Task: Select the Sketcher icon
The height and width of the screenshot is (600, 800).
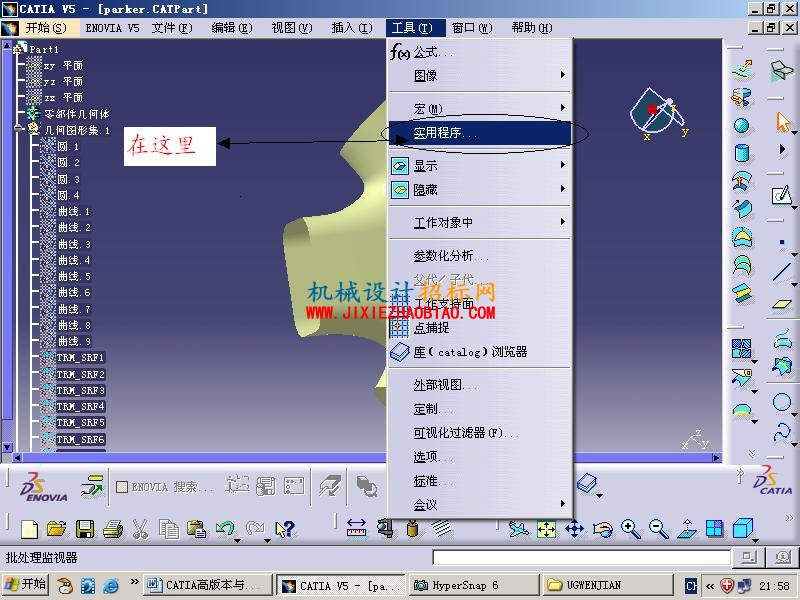Action: 782,195
